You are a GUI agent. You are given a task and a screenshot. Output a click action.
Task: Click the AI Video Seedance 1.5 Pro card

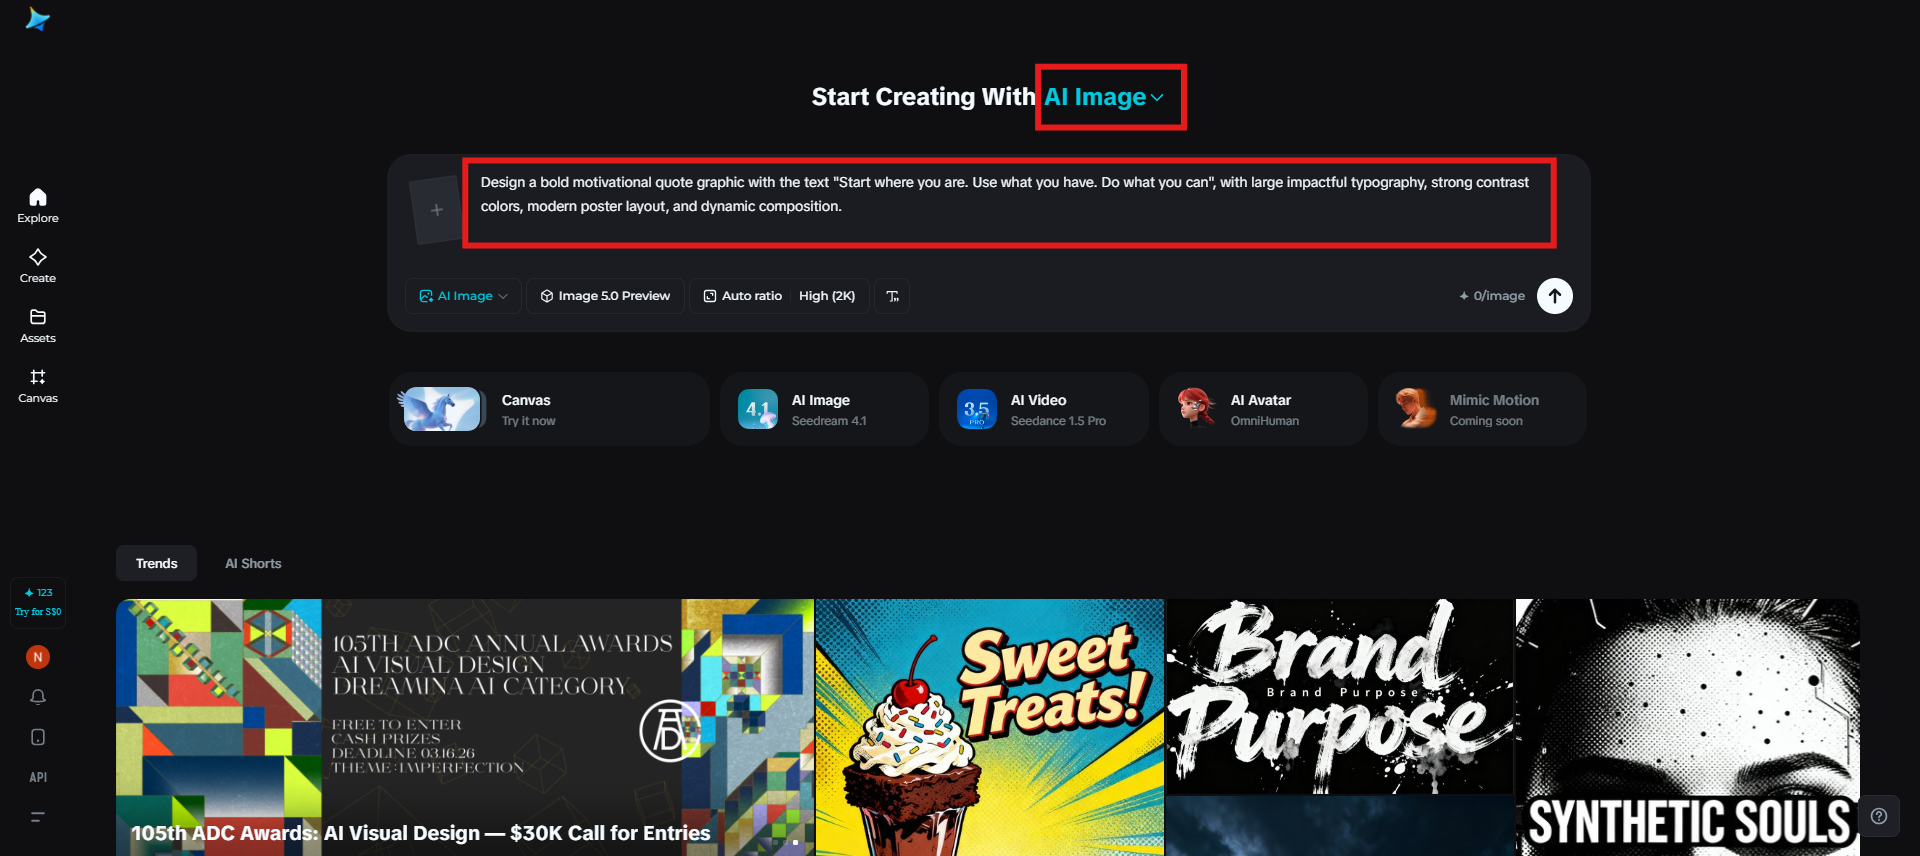(x=1043, y=409)
